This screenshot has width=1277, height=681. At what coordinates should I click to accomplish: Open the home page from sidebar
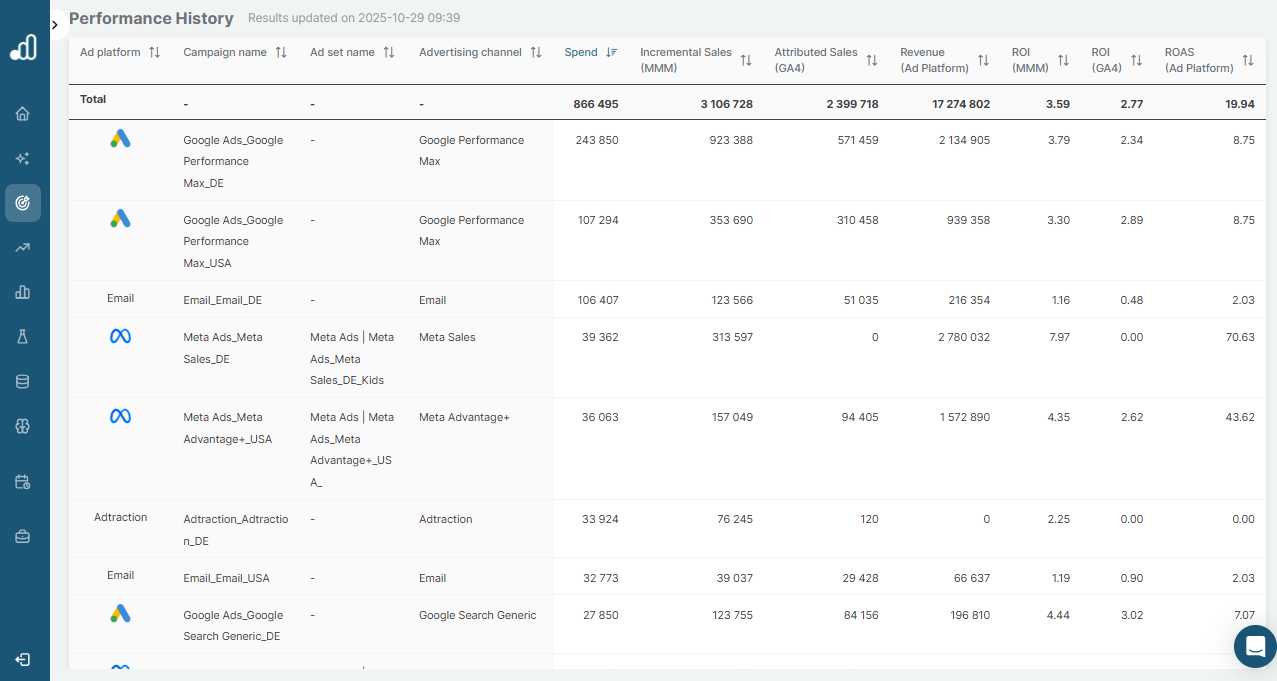(x=22, y=113)
